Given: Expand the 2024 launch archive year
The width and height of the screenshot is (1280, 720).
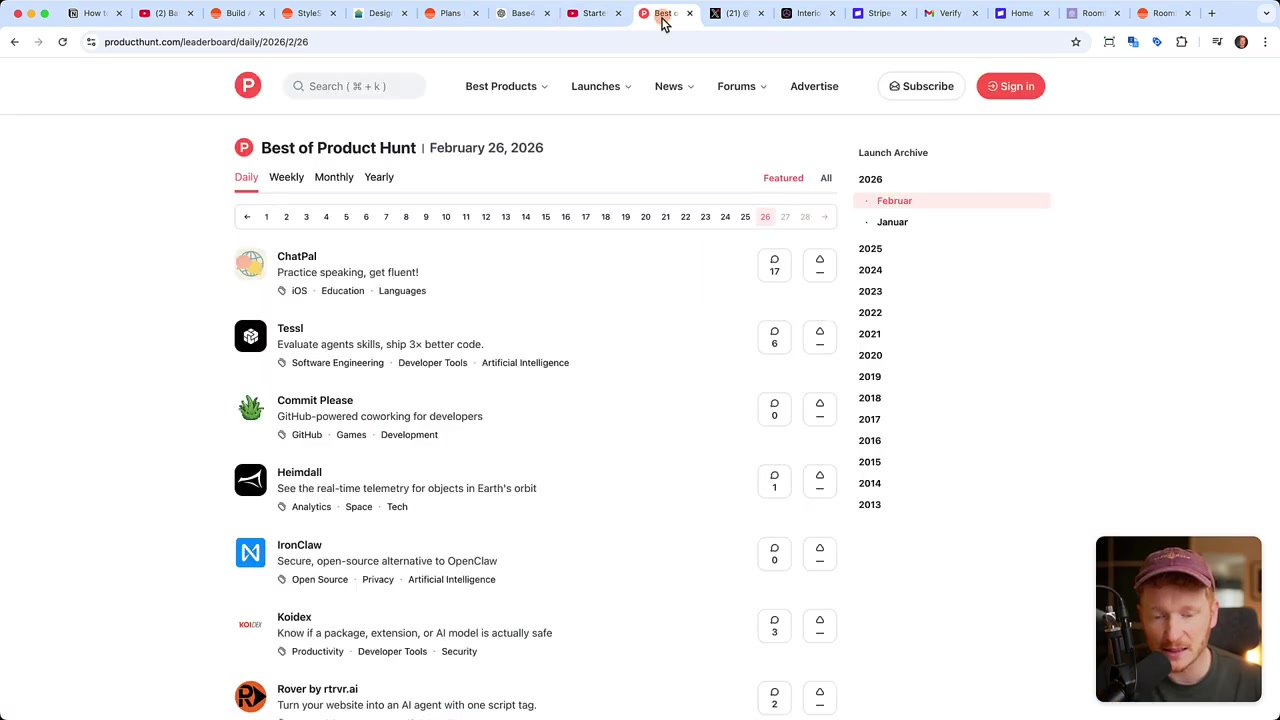Looking at the screenshot, I should coord(870,270).
